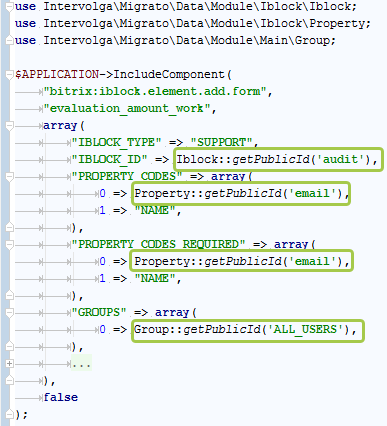Click "NAME" under PROPERTY_CODES_REQUIRED array
Viewport: 387px width, 426px height.
pos(155,278)
